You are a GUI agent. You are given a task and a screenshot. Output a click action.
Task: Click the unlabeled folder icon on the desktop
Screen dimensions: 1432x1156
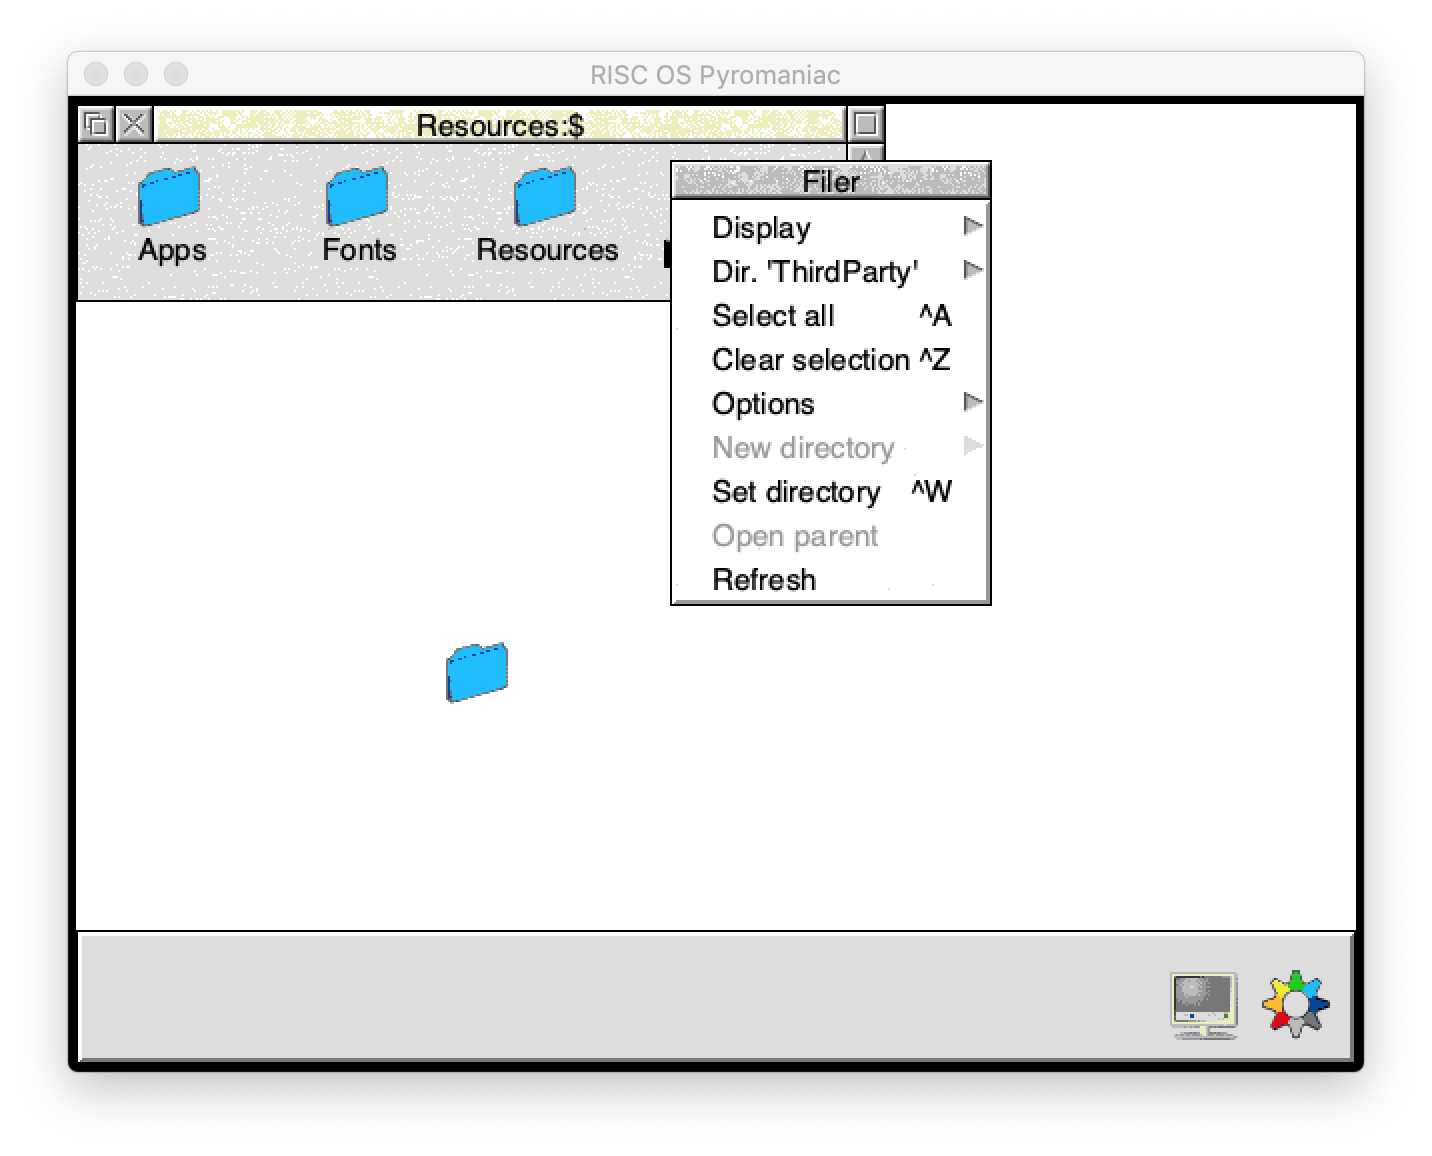477,672
